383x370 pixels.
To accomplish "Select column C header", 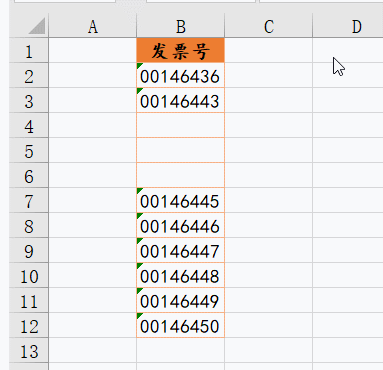I will click(269, 26).
